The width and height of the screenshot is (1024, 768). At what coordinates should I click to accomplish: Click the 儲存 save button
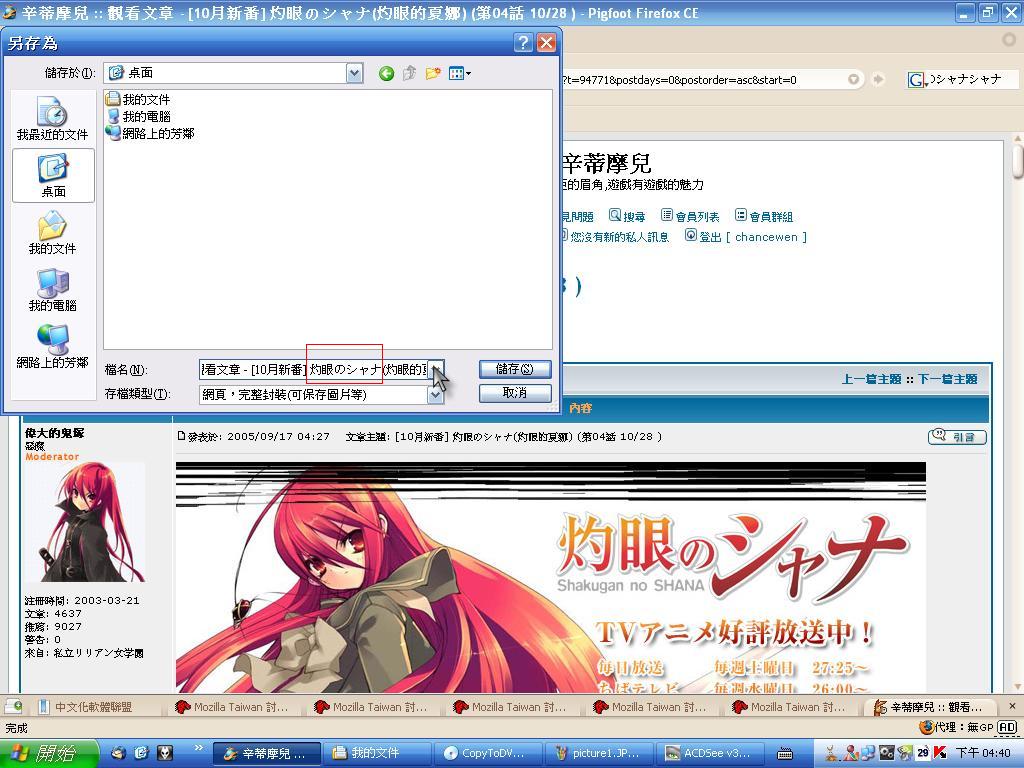515,369
